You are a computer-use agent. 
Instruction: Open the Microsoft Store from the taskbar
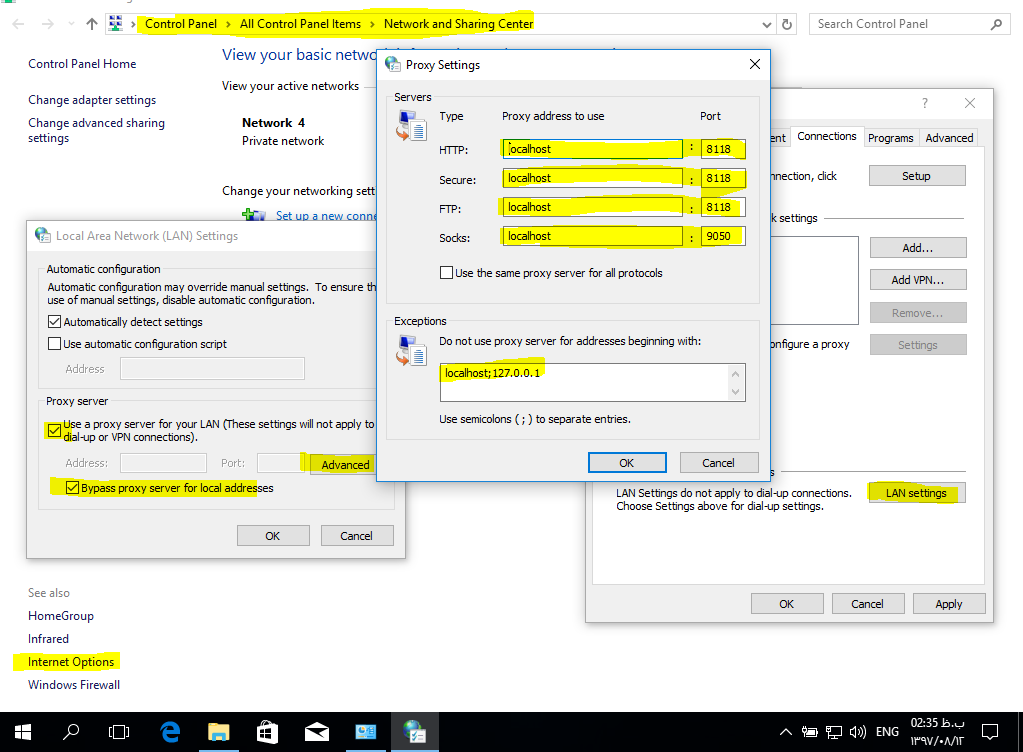(267, 732)
